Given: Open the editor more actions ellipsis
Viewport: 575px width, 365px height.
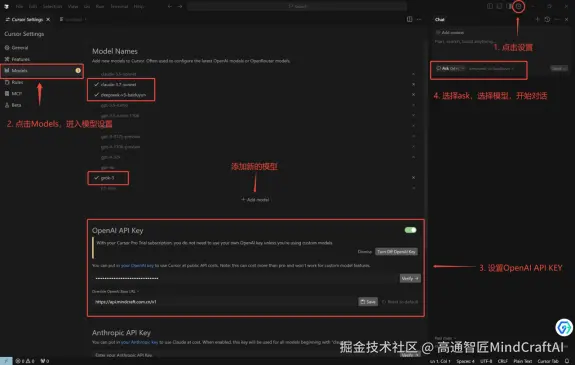Looking at the screenshot, I should [x=419, y=19].
